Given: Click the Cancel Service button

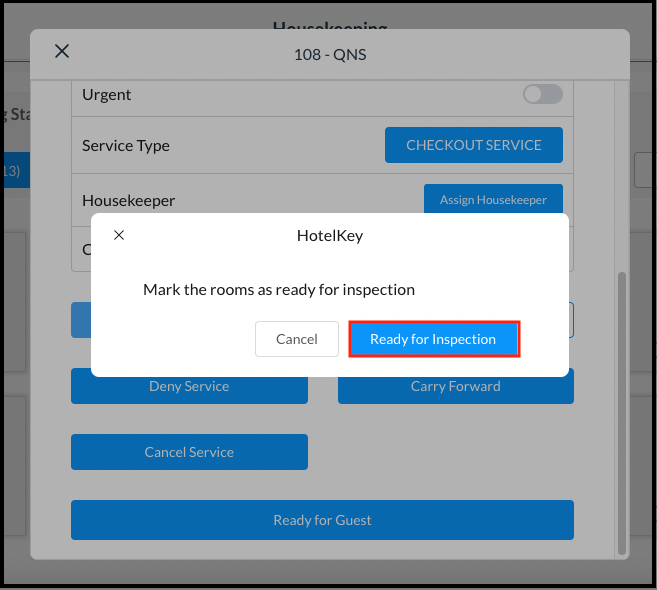Looking at the screenshot, I should [x=189, y=452].
